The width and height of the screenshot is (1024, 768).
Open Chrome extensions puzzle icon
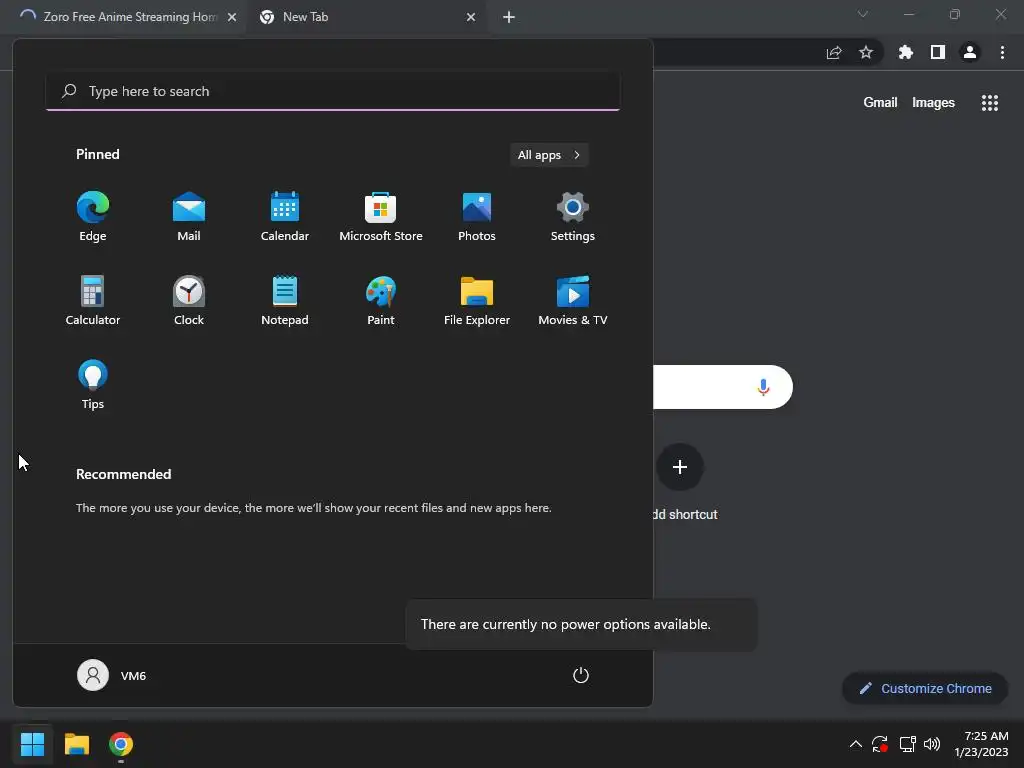click(906, 52)
